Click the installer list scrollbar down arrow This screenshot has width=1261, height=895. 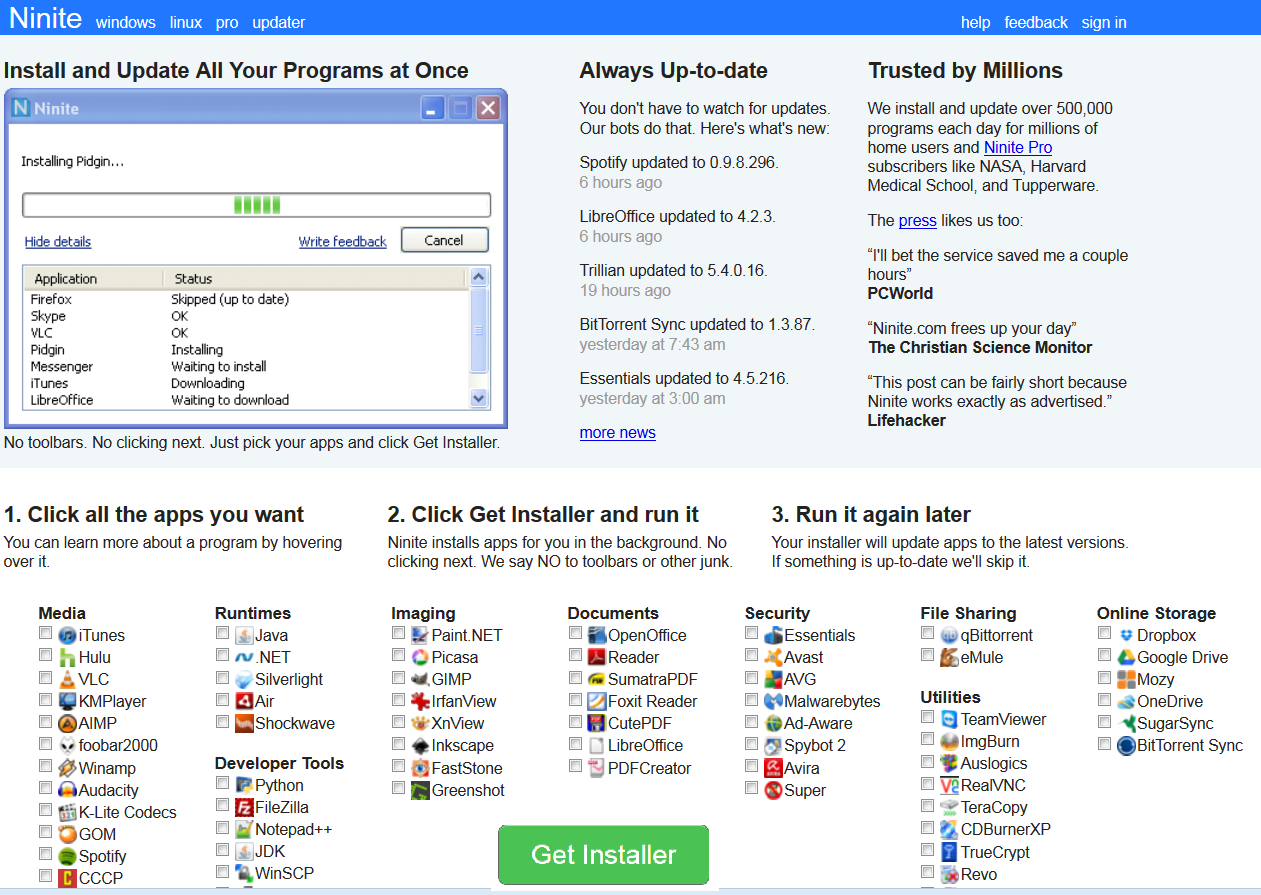[x=478, y=398]
